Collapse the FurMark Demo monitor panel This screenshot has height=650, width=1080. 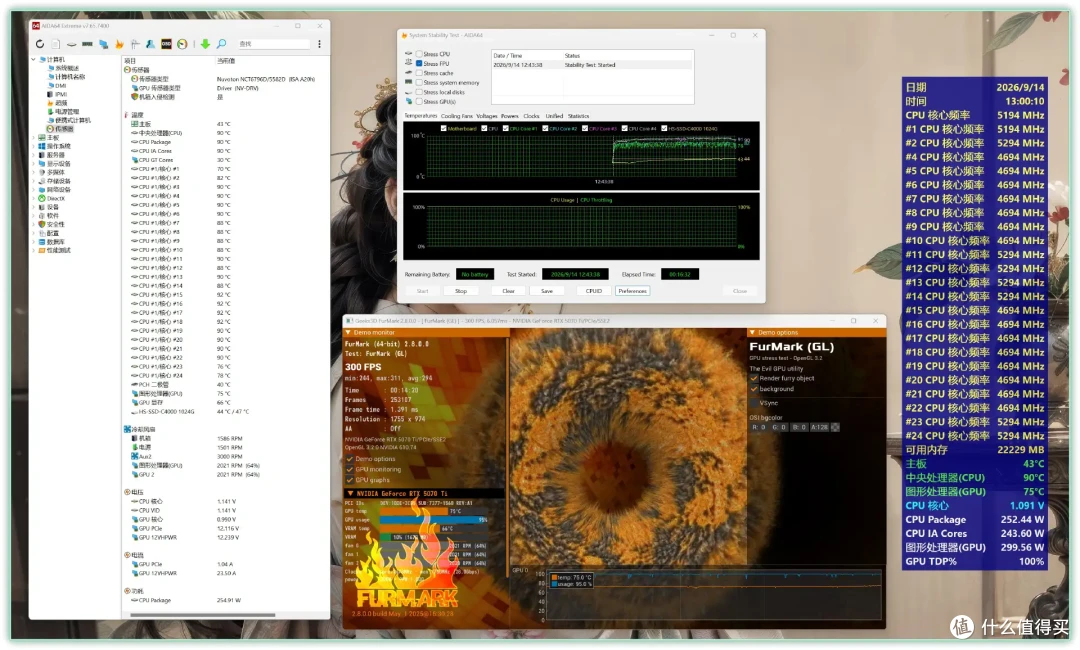point(348,333)
